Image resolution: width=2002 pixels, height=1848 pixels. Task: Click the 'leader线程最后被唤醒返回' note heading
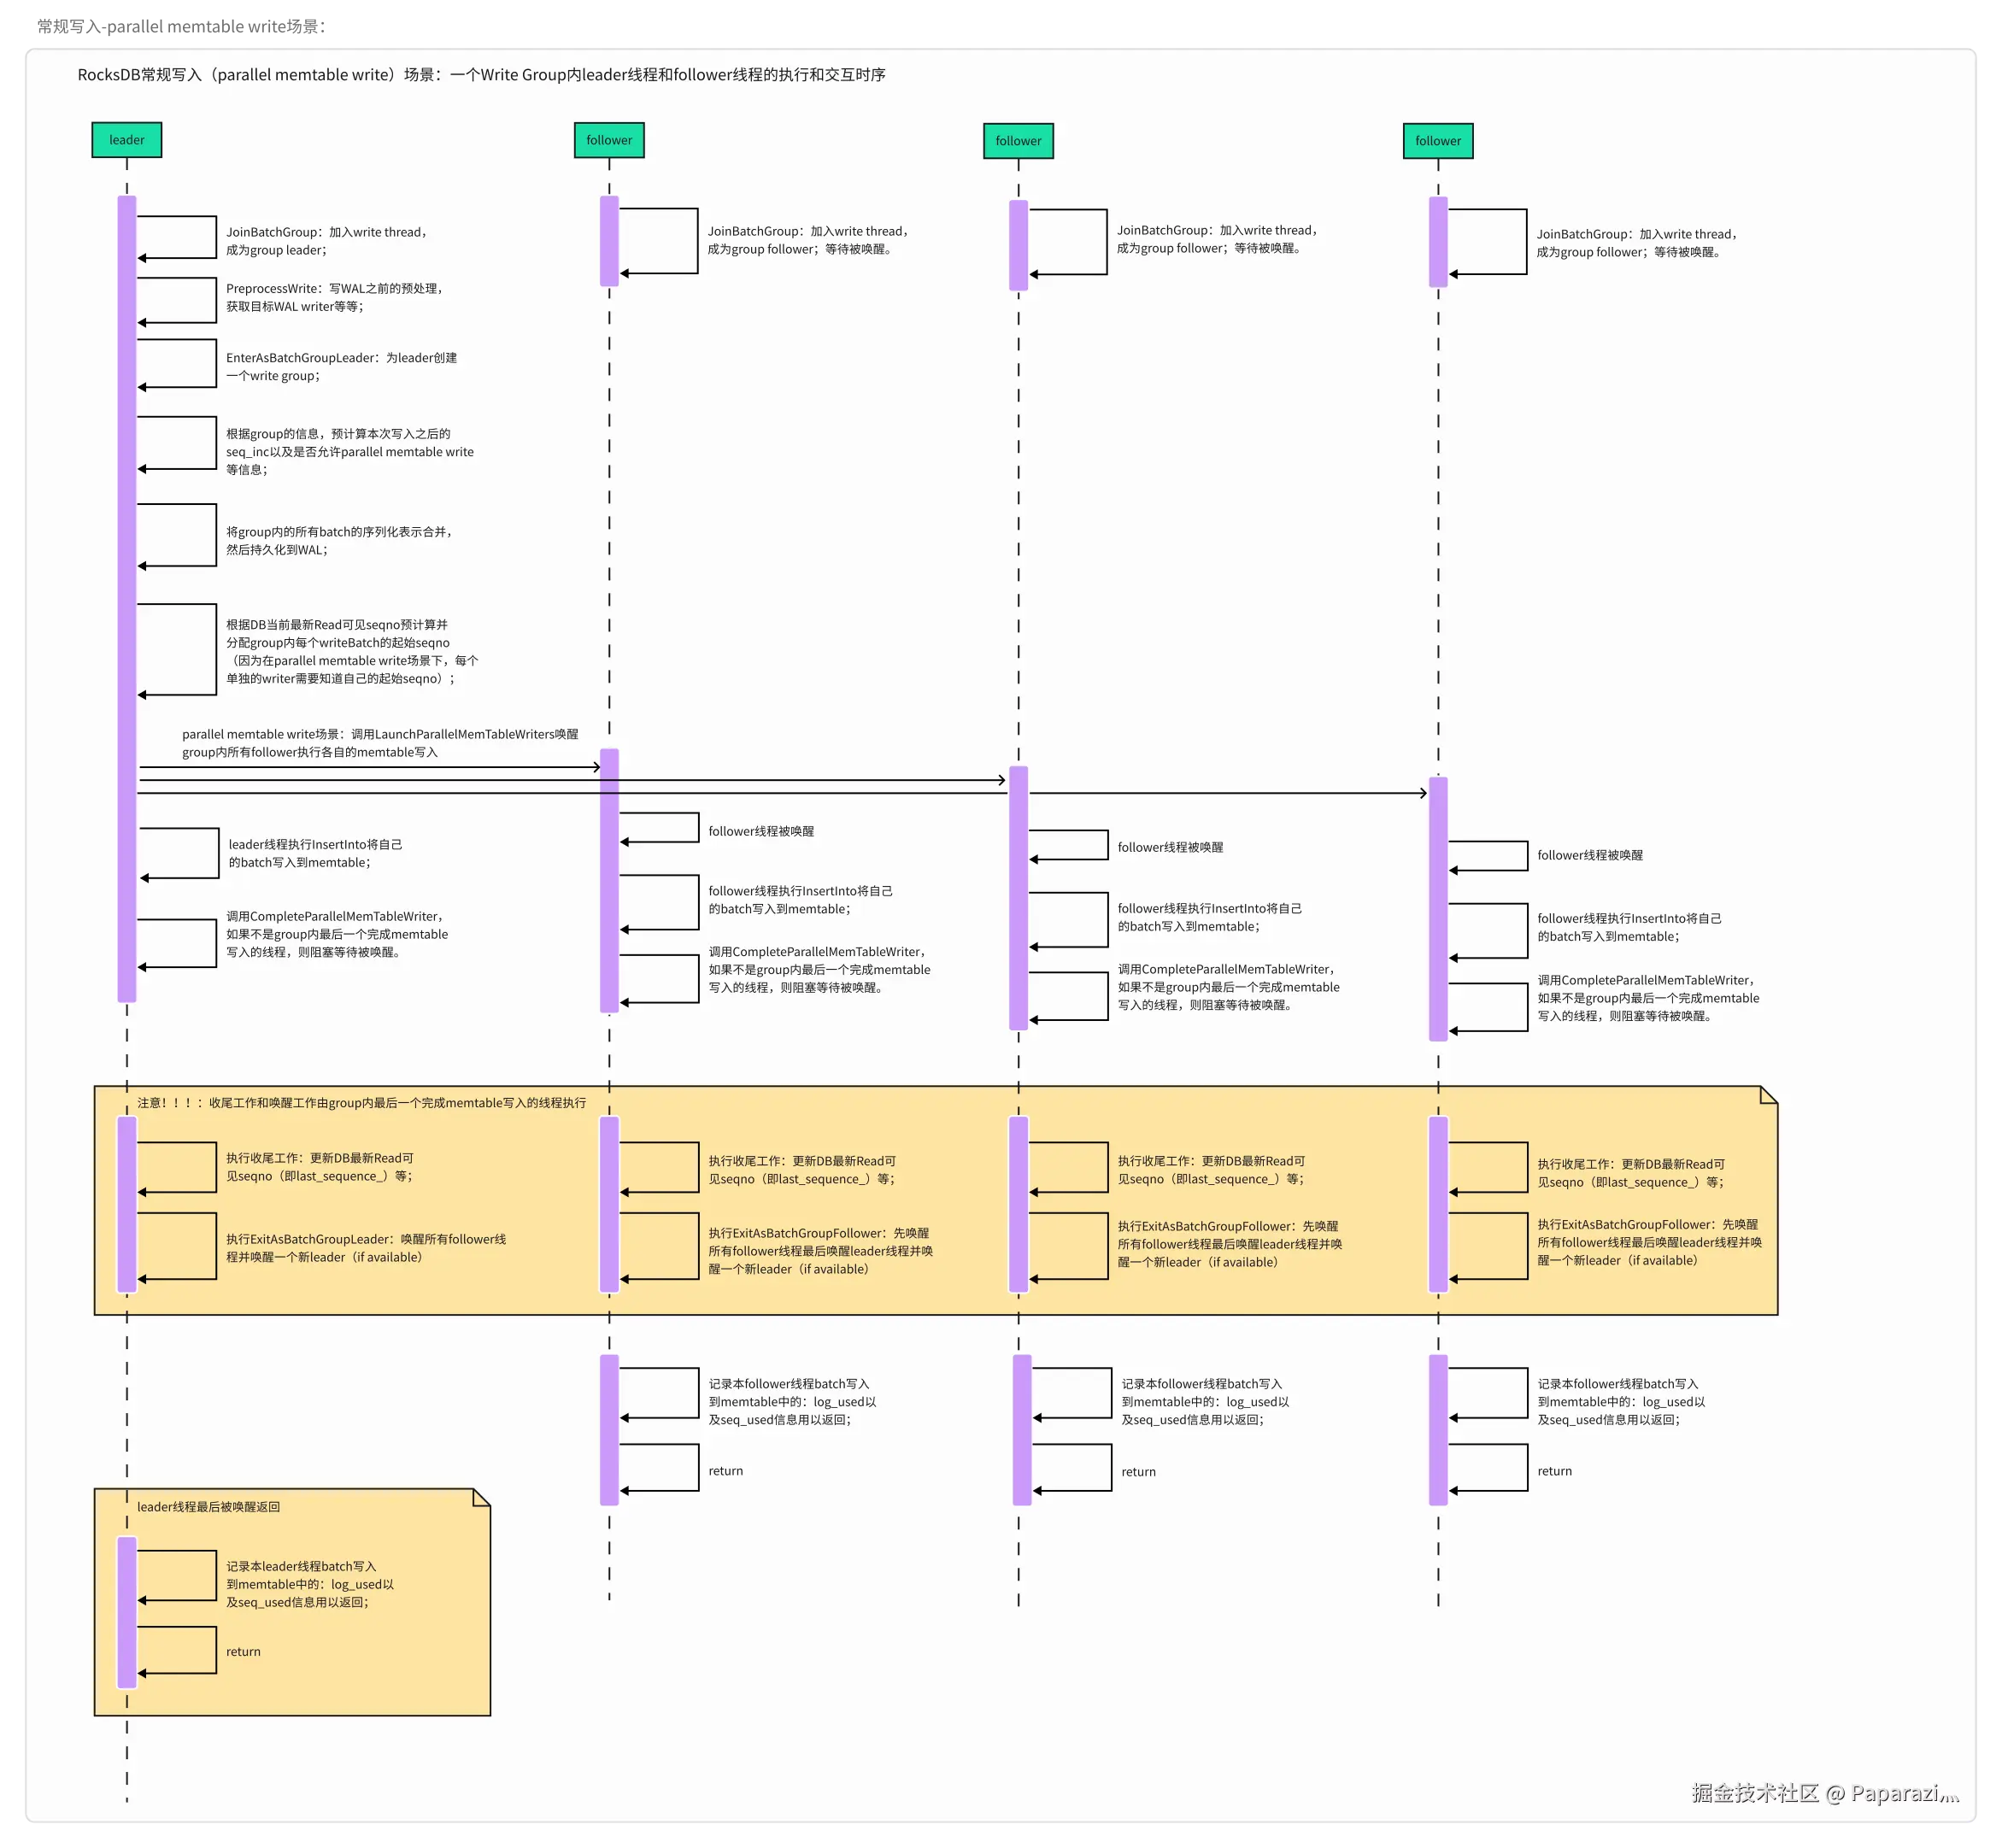point(208,1507)
